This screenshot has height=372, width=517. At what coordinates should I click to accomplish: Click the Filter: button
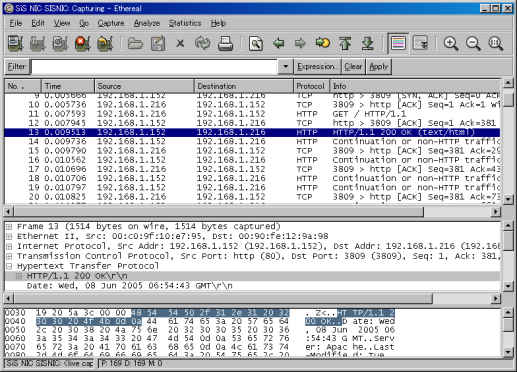pyautogui.click(x=17, y=66)
